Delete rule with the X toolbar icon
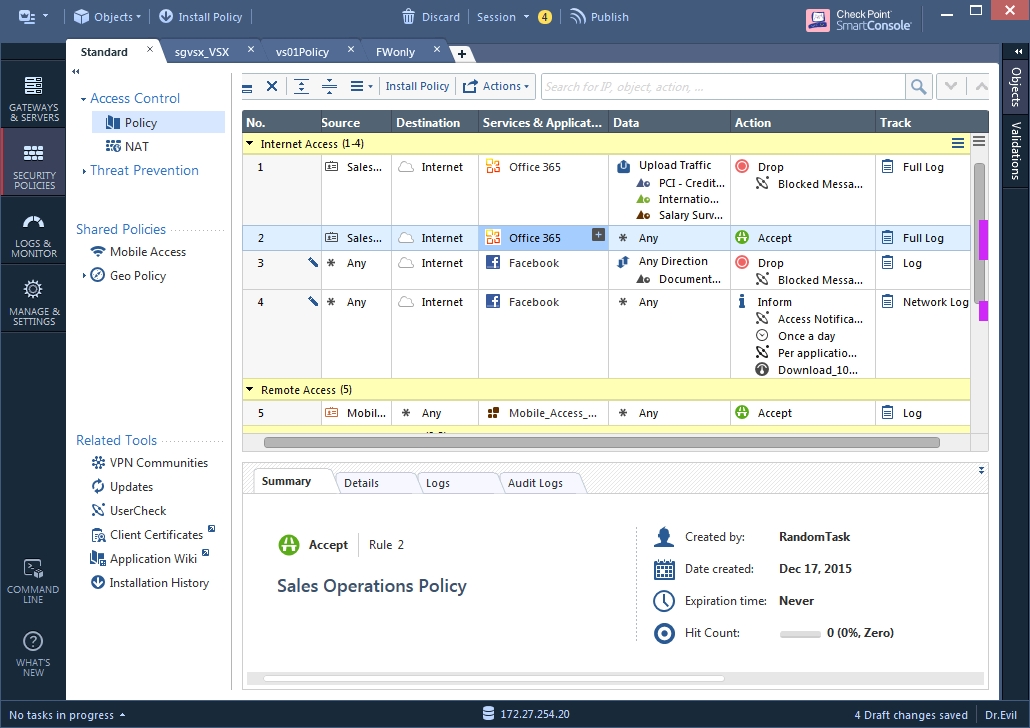The height and width of the screenshot is (728, 1030). coord(272,87)
